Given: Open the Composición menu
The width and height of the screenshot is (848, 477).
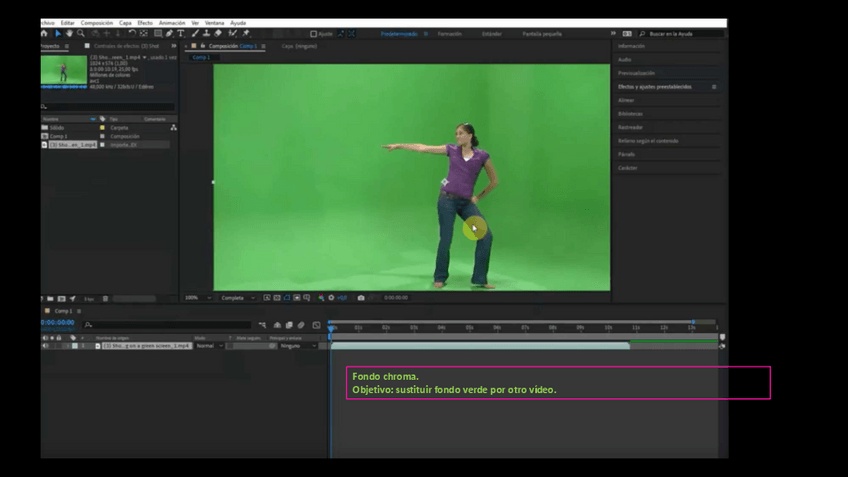Looking at the screenshot, I should [97, 22].
